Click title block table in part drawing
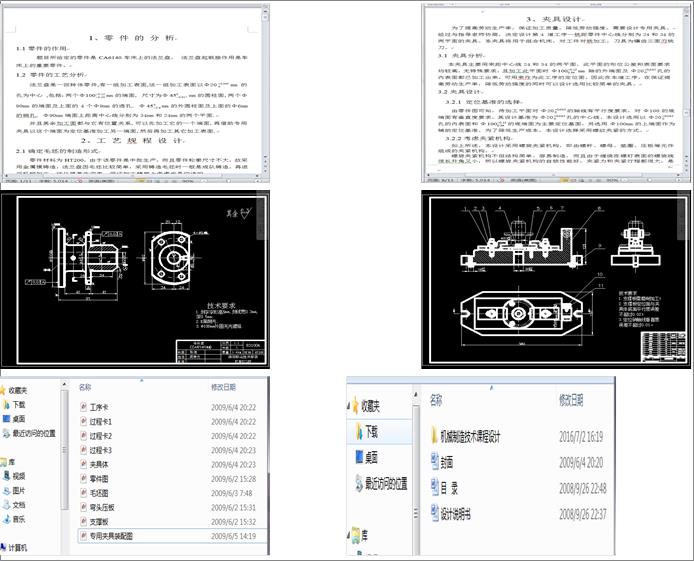Image resolution: width=694 pixels, height=561 pixels. (220, 351)
